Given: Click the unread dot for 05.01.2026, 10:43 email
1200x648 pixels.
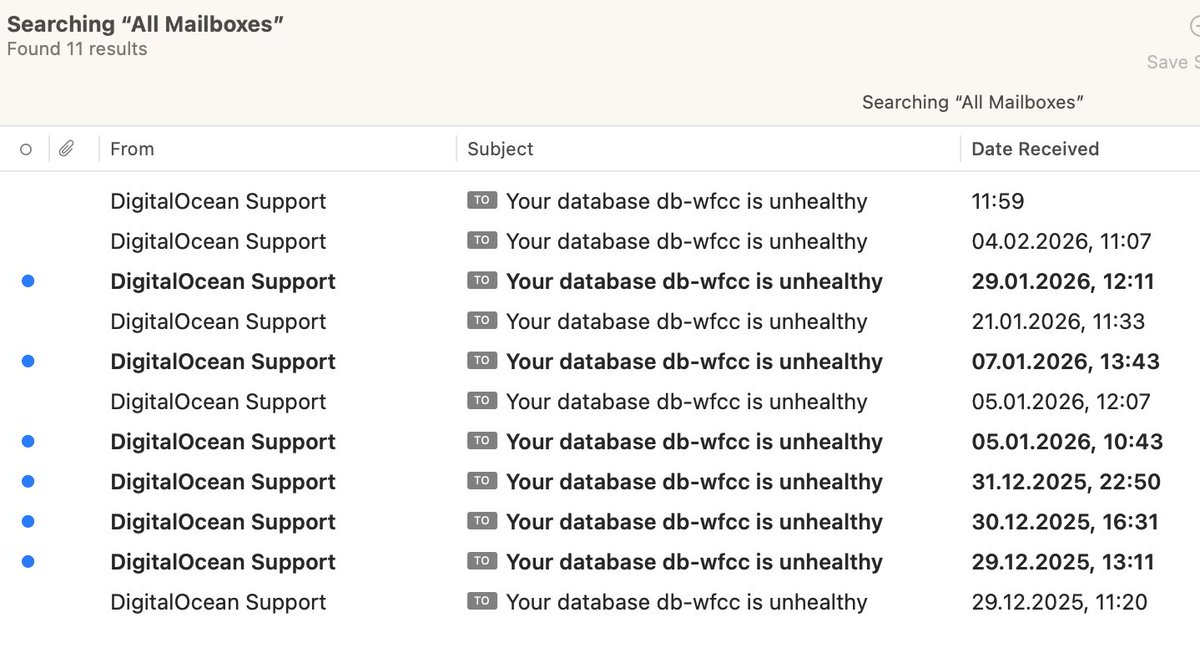Looking at the screenshot, I should point(28,442).
